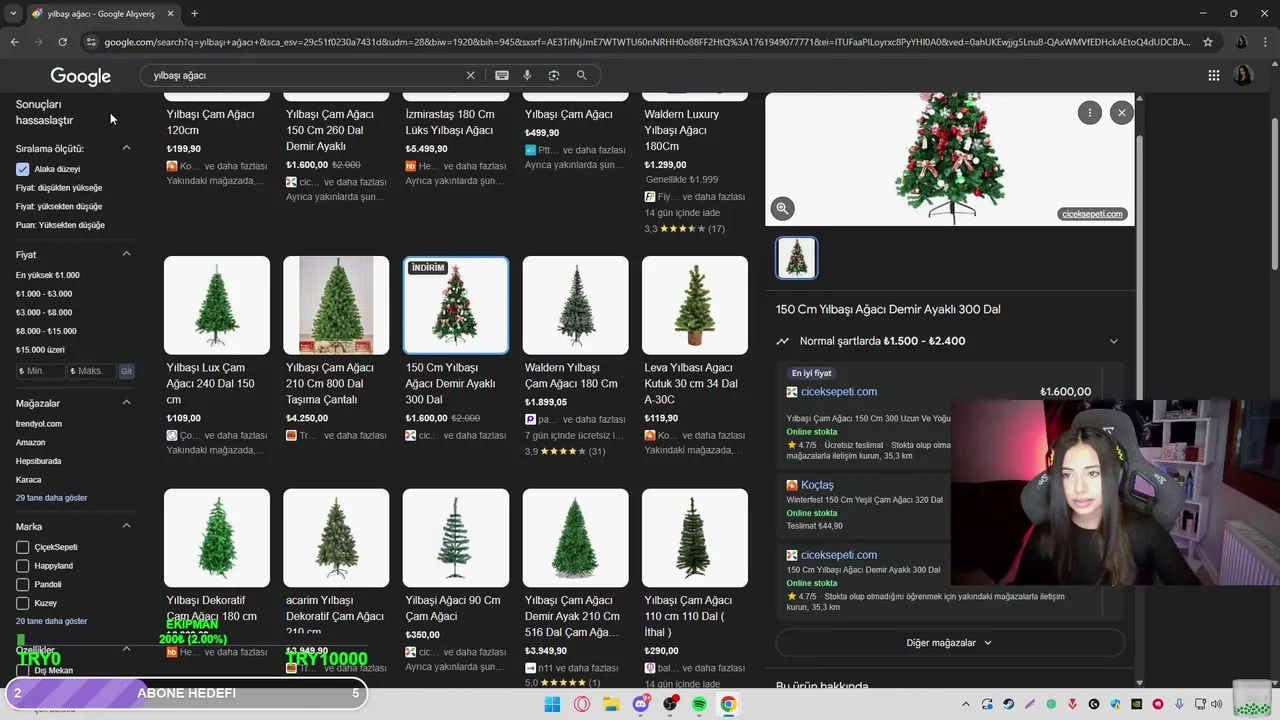Collapse the Mağazalar filter section
This screenshot has height=720, width=1280.
(126, 402)
